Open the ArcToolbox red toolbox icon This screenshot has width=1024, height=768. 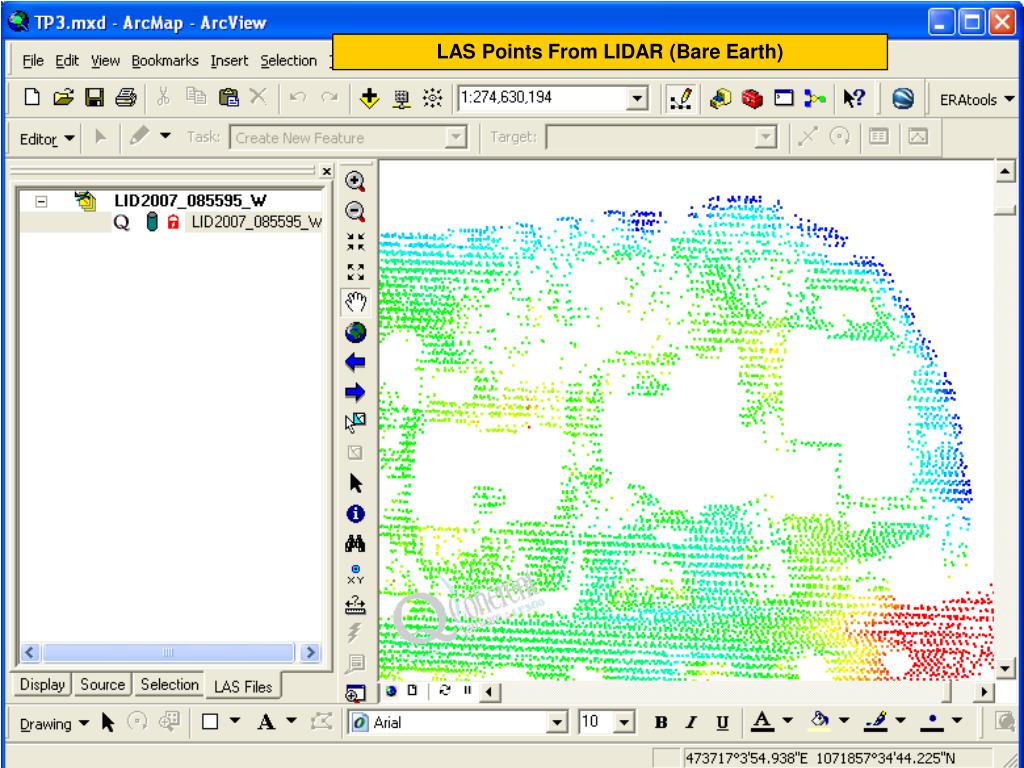coord(752,99)
